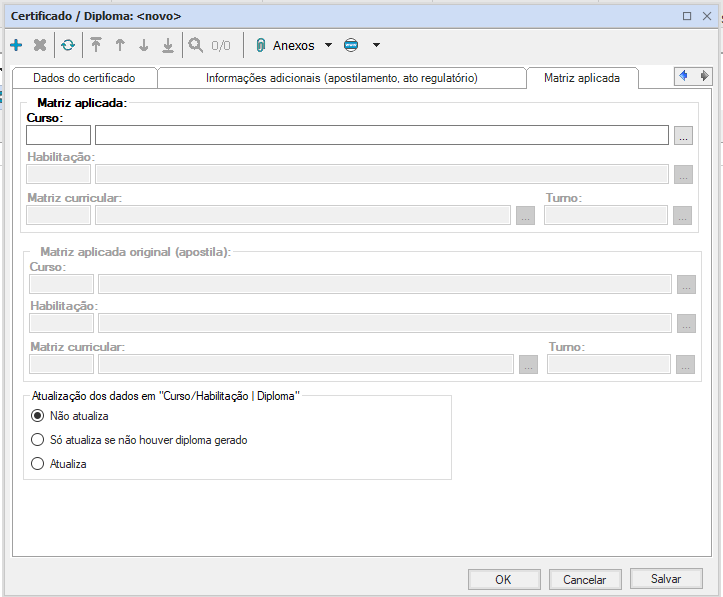This screenshot has height=597, width=723.
Task: Click the Salvar button
Action: (665, 579)
